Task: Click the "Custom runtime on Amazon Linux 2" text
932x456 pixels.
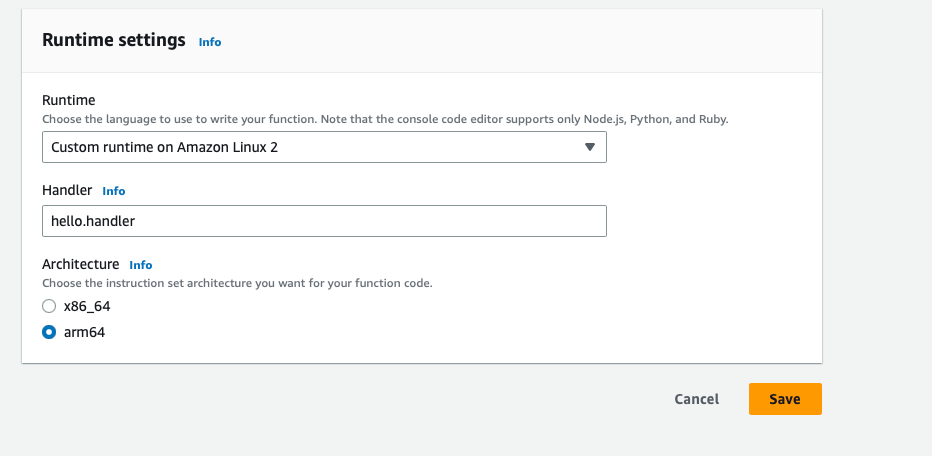Action: pyautogui.click(x=172, y=148)
